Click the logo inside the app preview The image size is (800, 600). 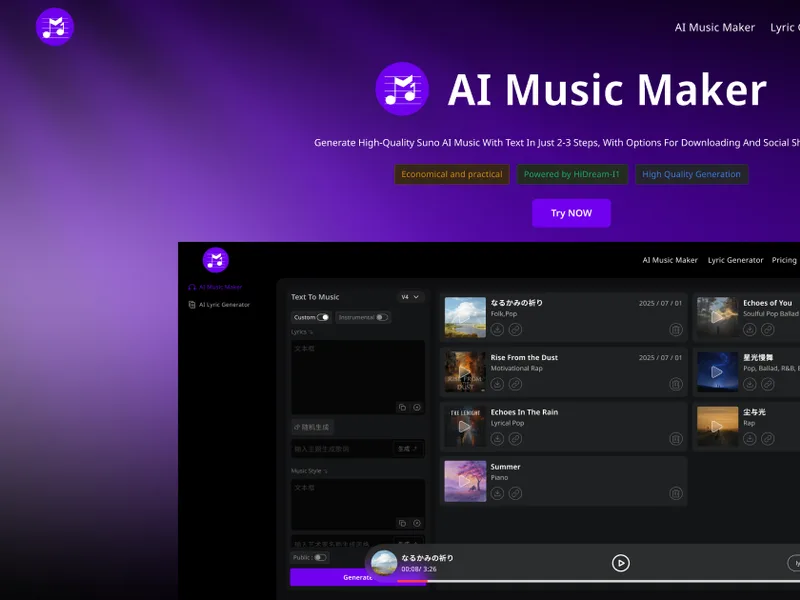[215, 260]
